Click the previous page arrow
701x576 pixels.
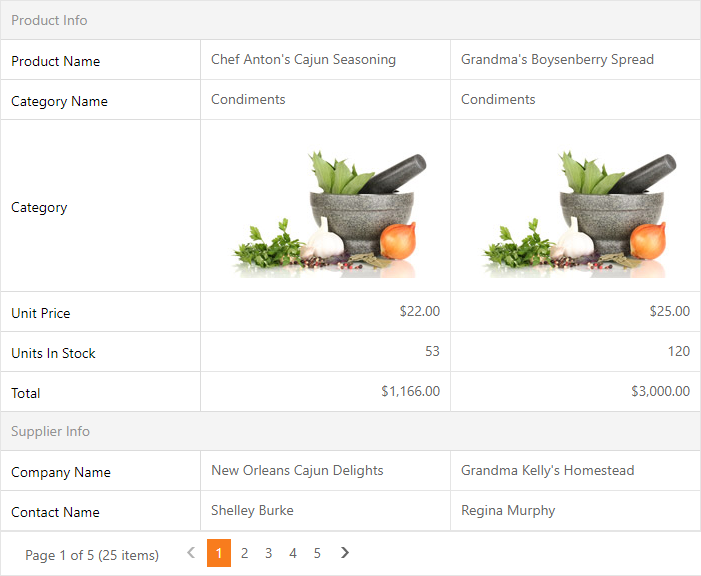(191, 553)
